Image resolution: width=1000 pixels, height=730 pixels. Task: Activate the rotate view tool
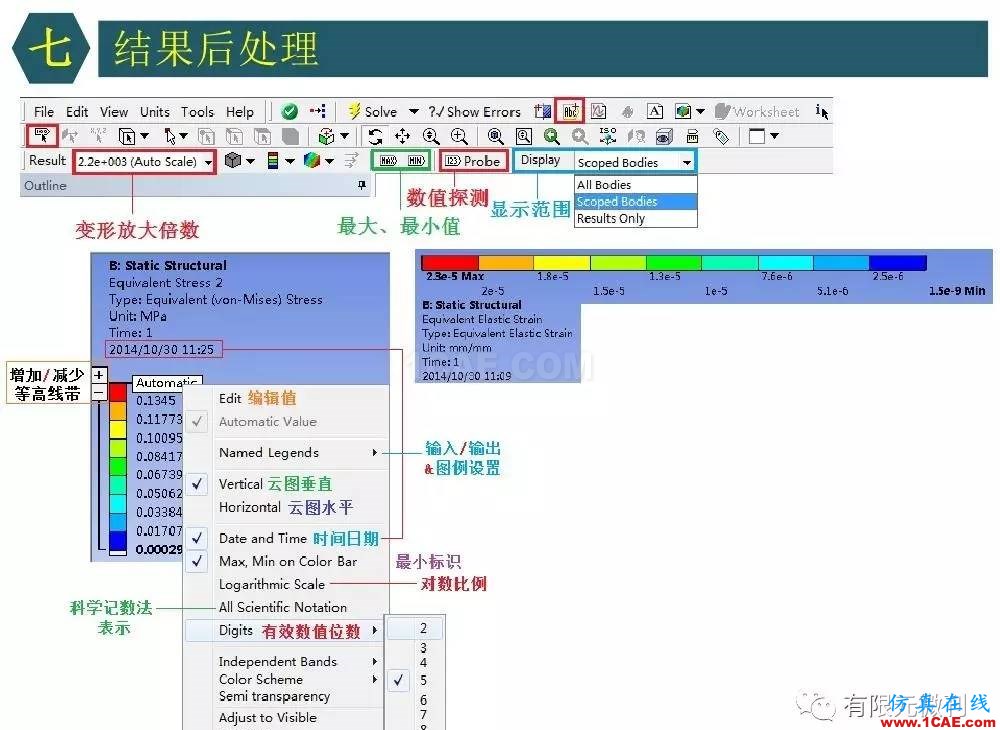click(x=375, y=136)
